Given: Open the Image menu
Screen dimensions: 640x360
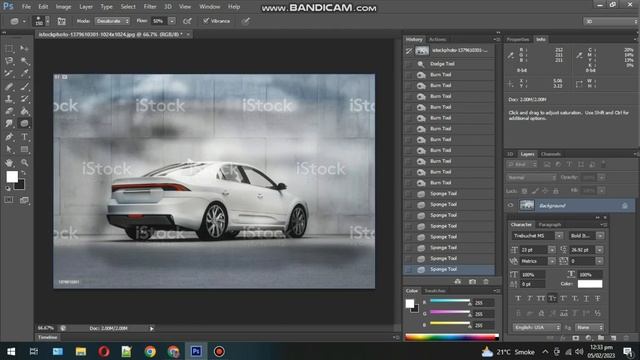Looking at the screenshot, I should 63,7.
